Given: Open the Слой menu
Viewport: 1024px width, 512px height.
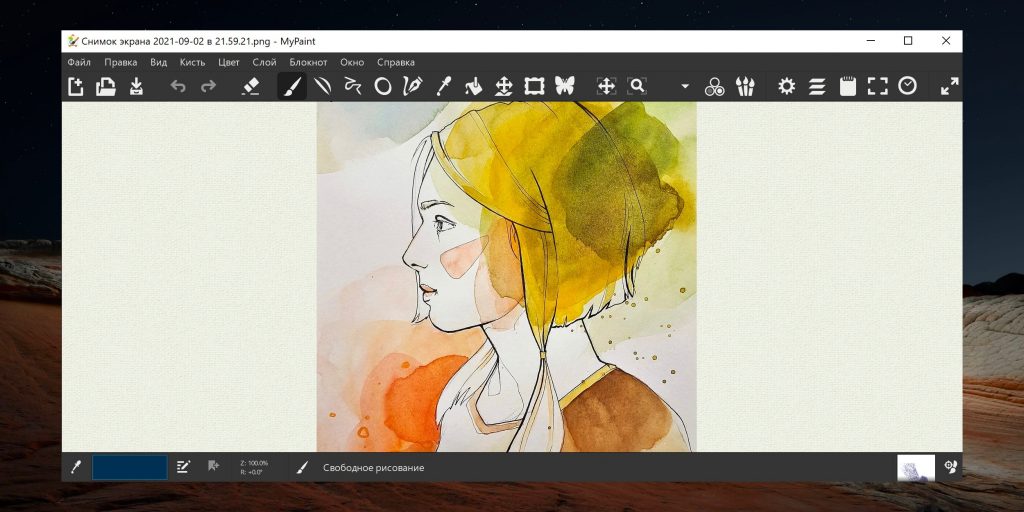Looking at the screenshot, I should [265, 62].
